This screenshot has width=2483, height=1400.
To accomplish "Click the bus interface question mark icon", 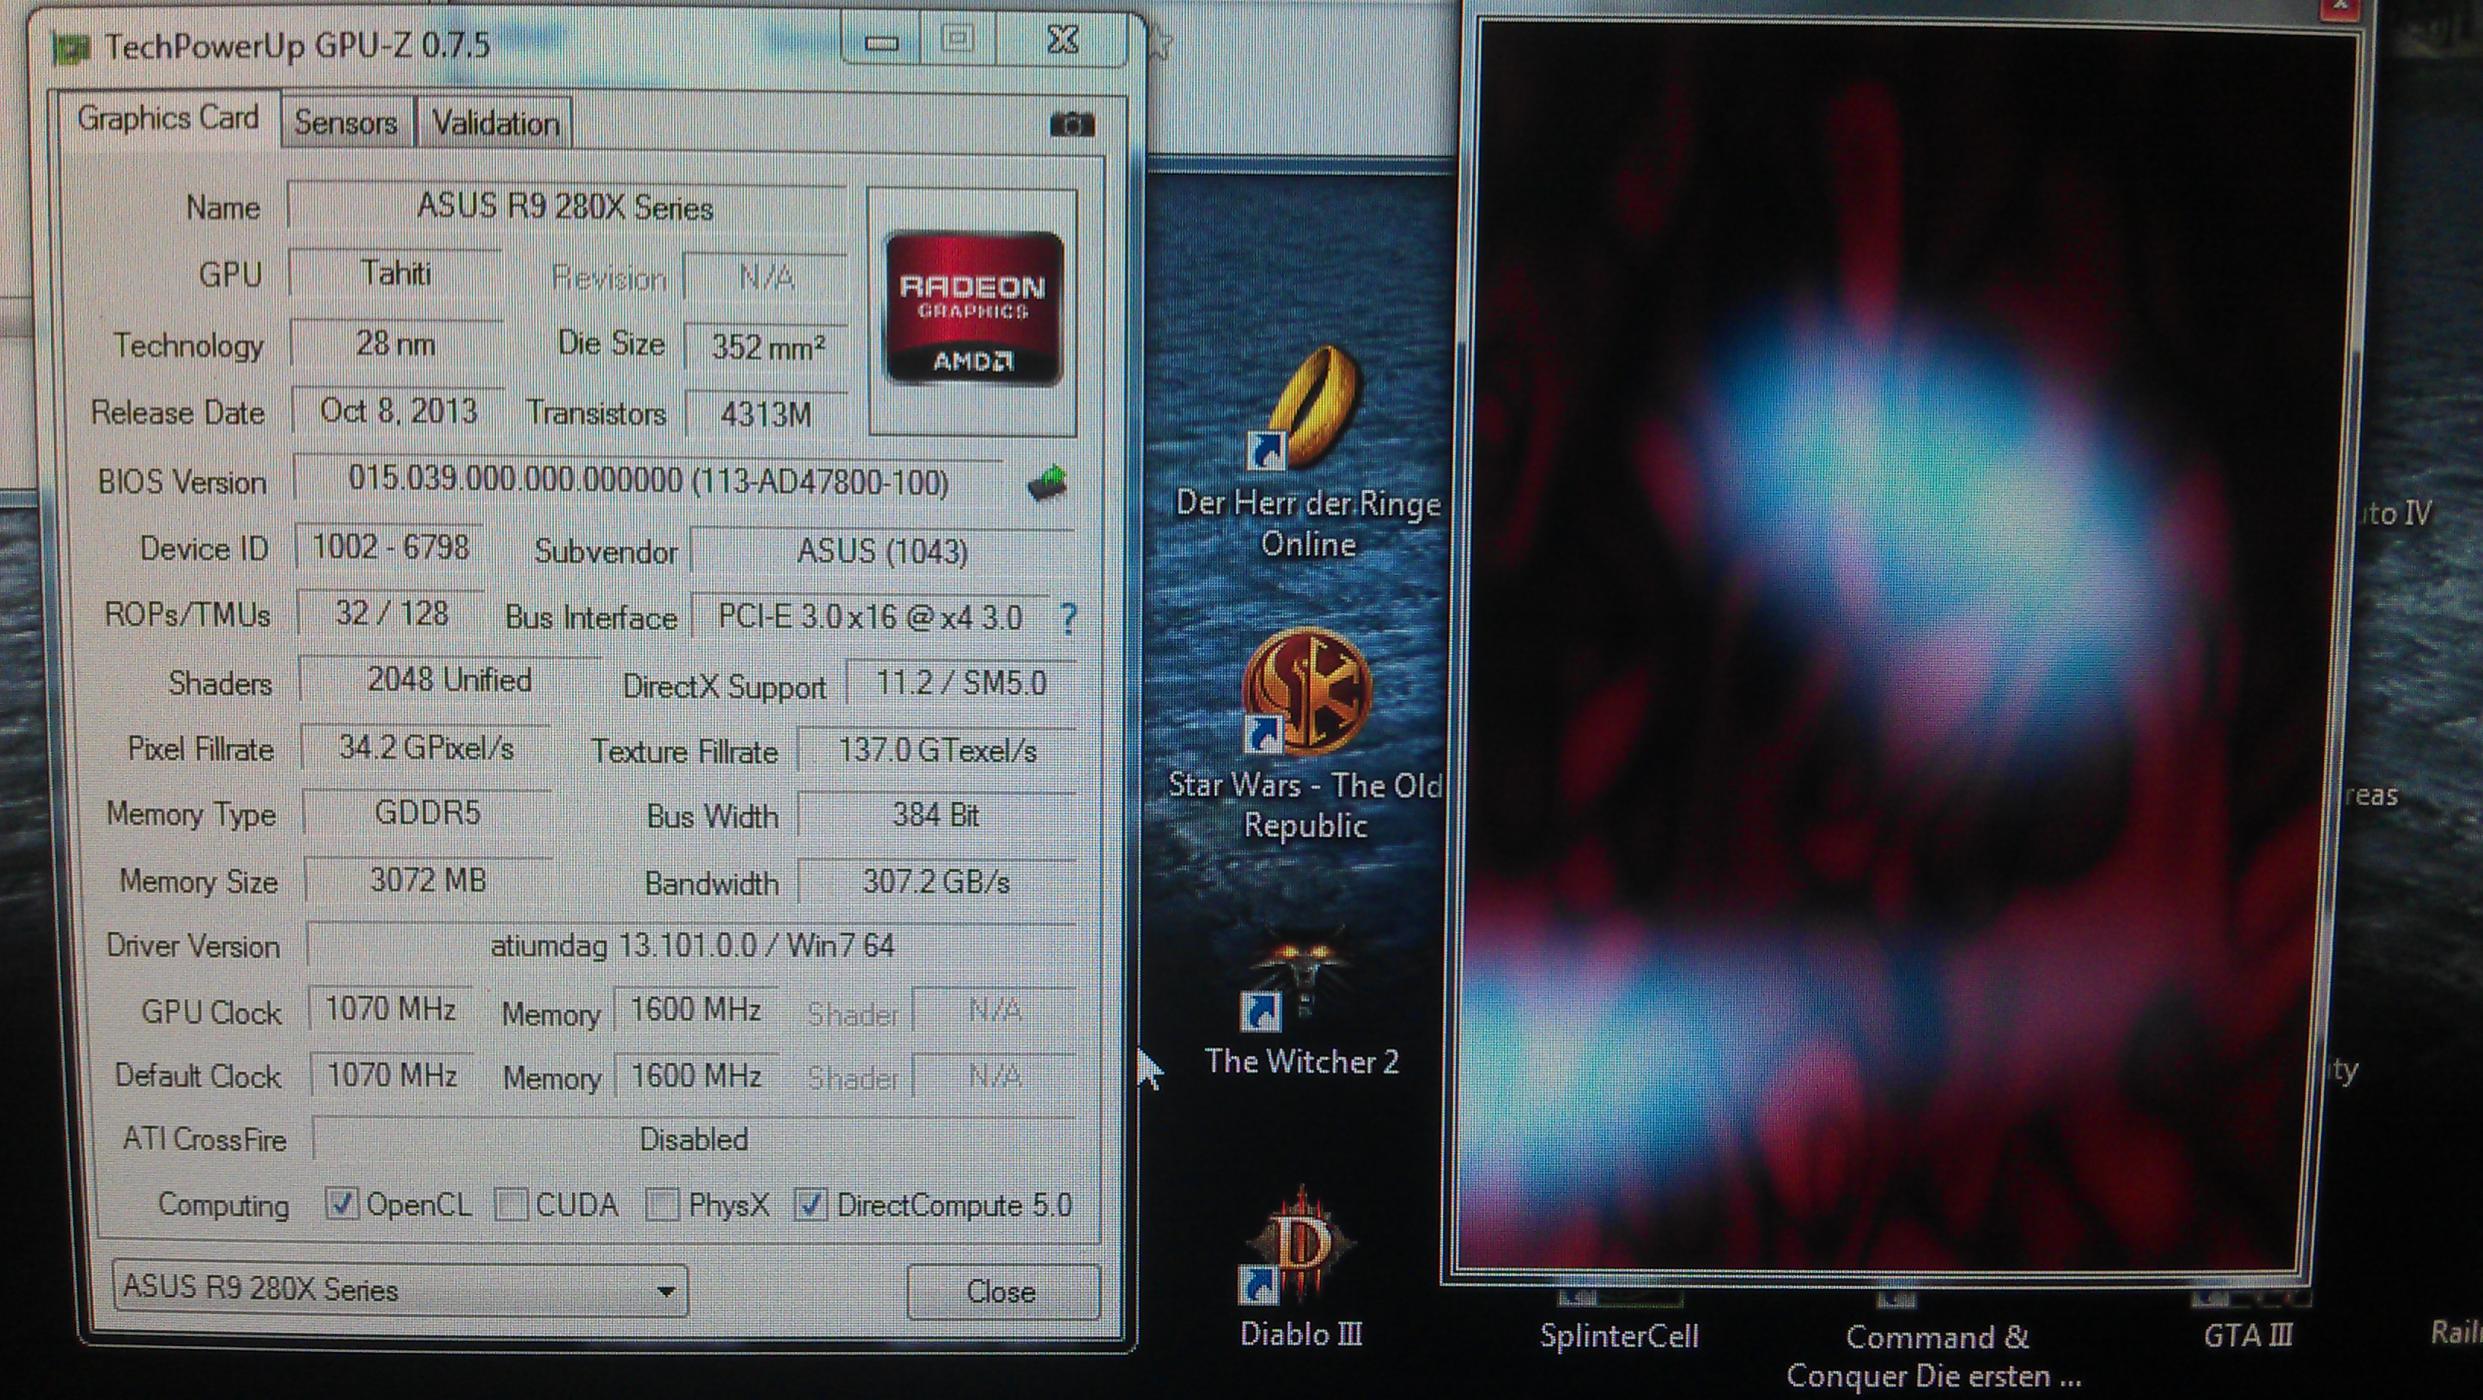I will 1068,619.
